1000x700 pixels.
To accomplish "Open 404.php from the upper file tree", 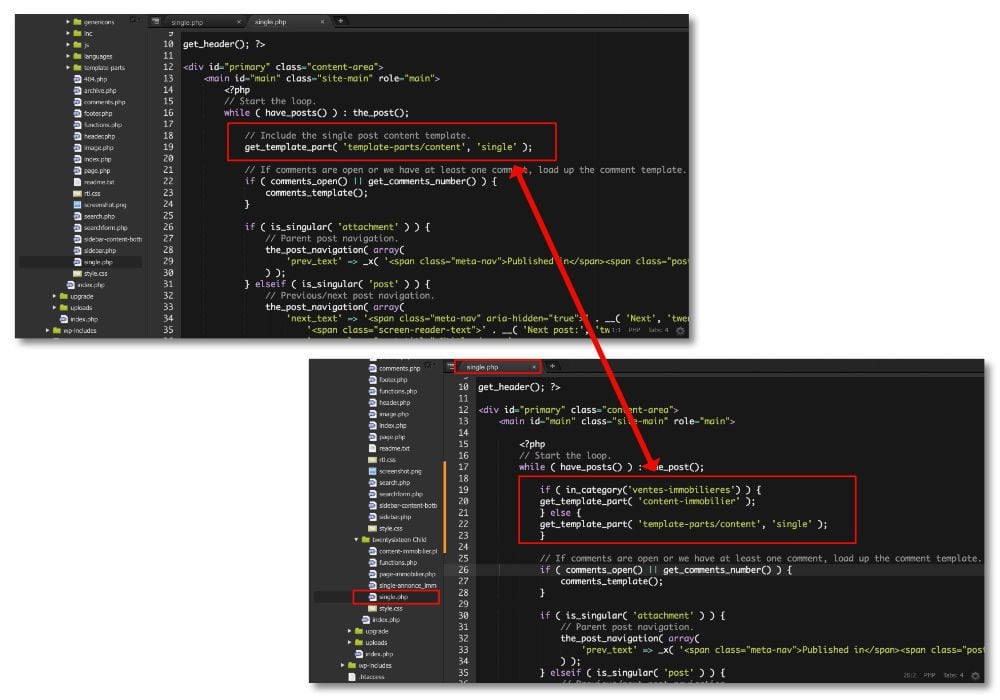I will (x=95, y=78).
